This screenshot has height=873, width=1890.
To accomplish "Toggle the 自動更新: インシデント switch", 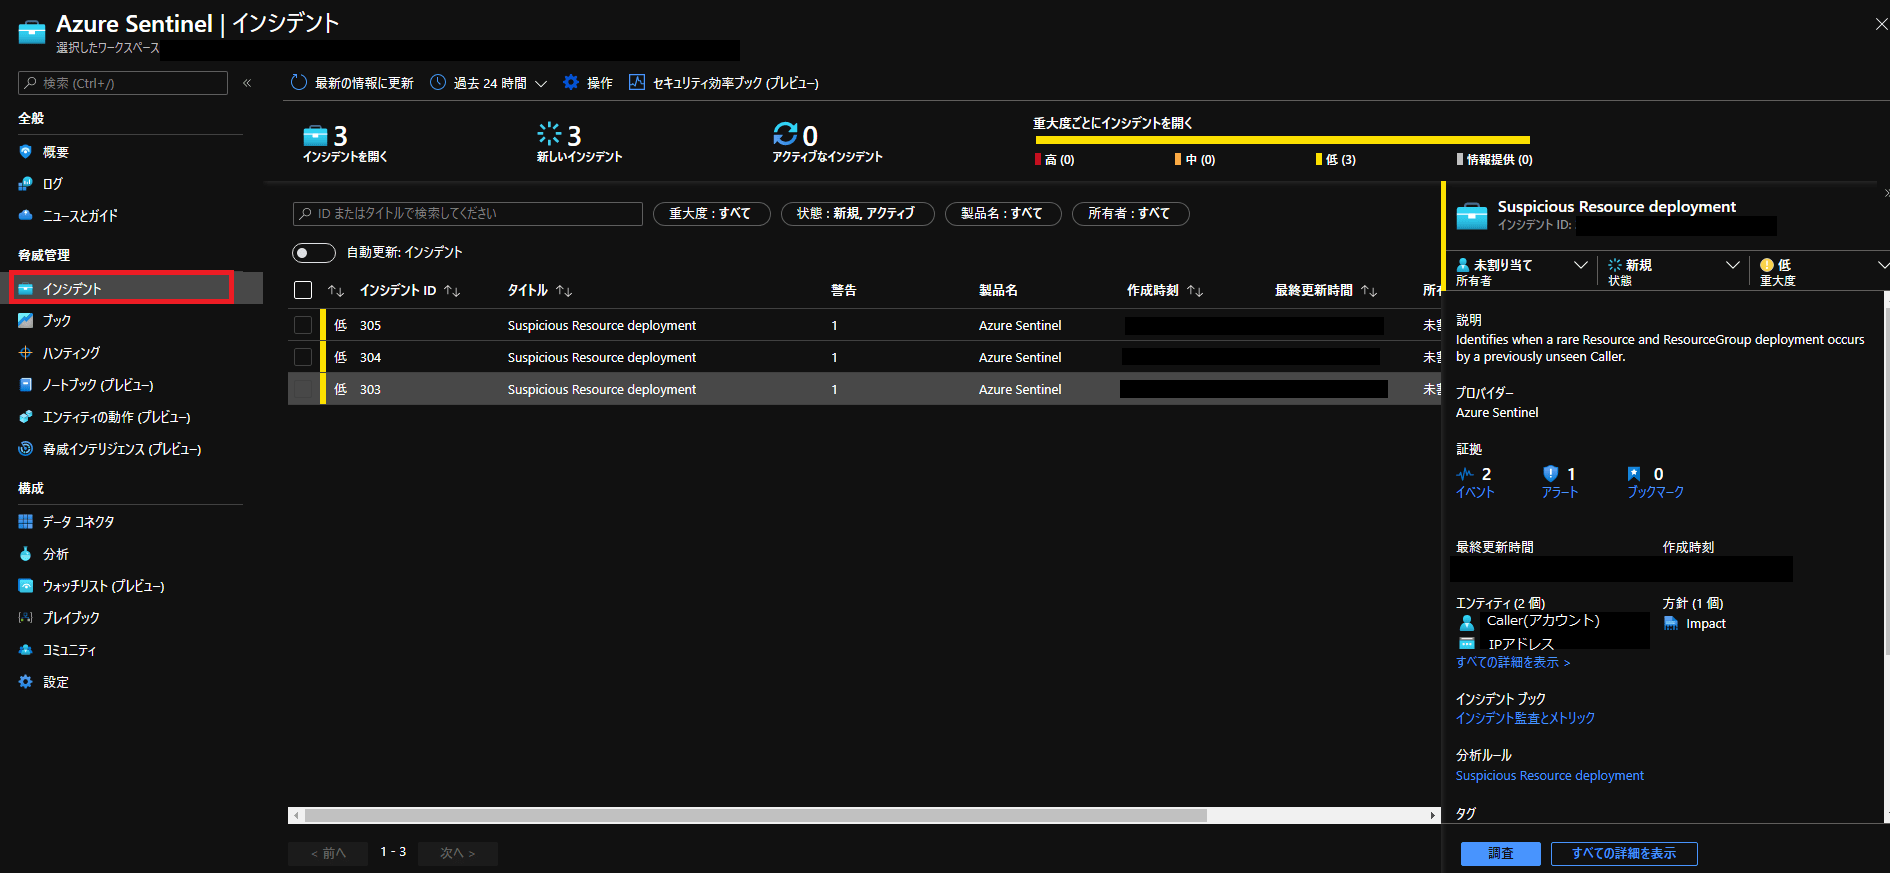I will (x=313, y=252).
